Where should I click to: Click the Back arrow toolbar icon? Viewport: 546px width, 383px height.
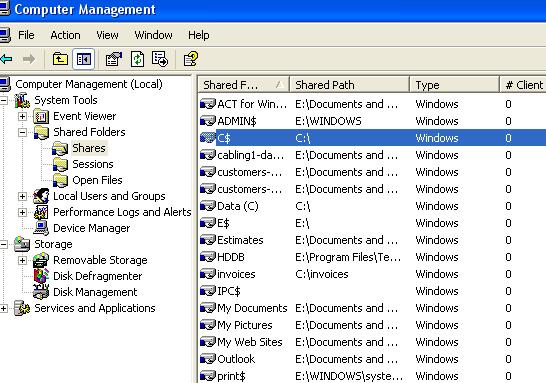coord(6,59)
